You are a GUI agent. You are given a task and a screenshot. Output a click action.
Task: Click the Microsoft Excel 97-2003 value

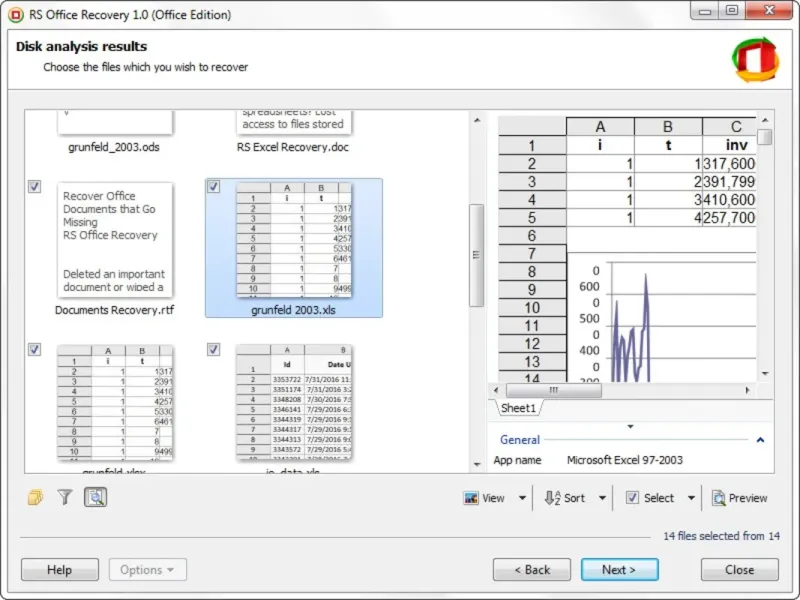click(x=624, y=460)
